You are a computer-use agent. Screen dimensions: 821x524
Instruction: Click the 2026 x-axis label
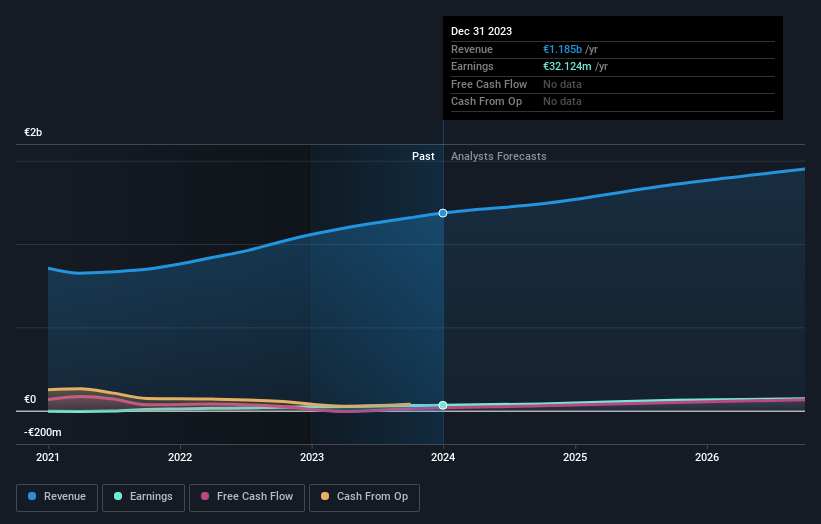point(707,457)
